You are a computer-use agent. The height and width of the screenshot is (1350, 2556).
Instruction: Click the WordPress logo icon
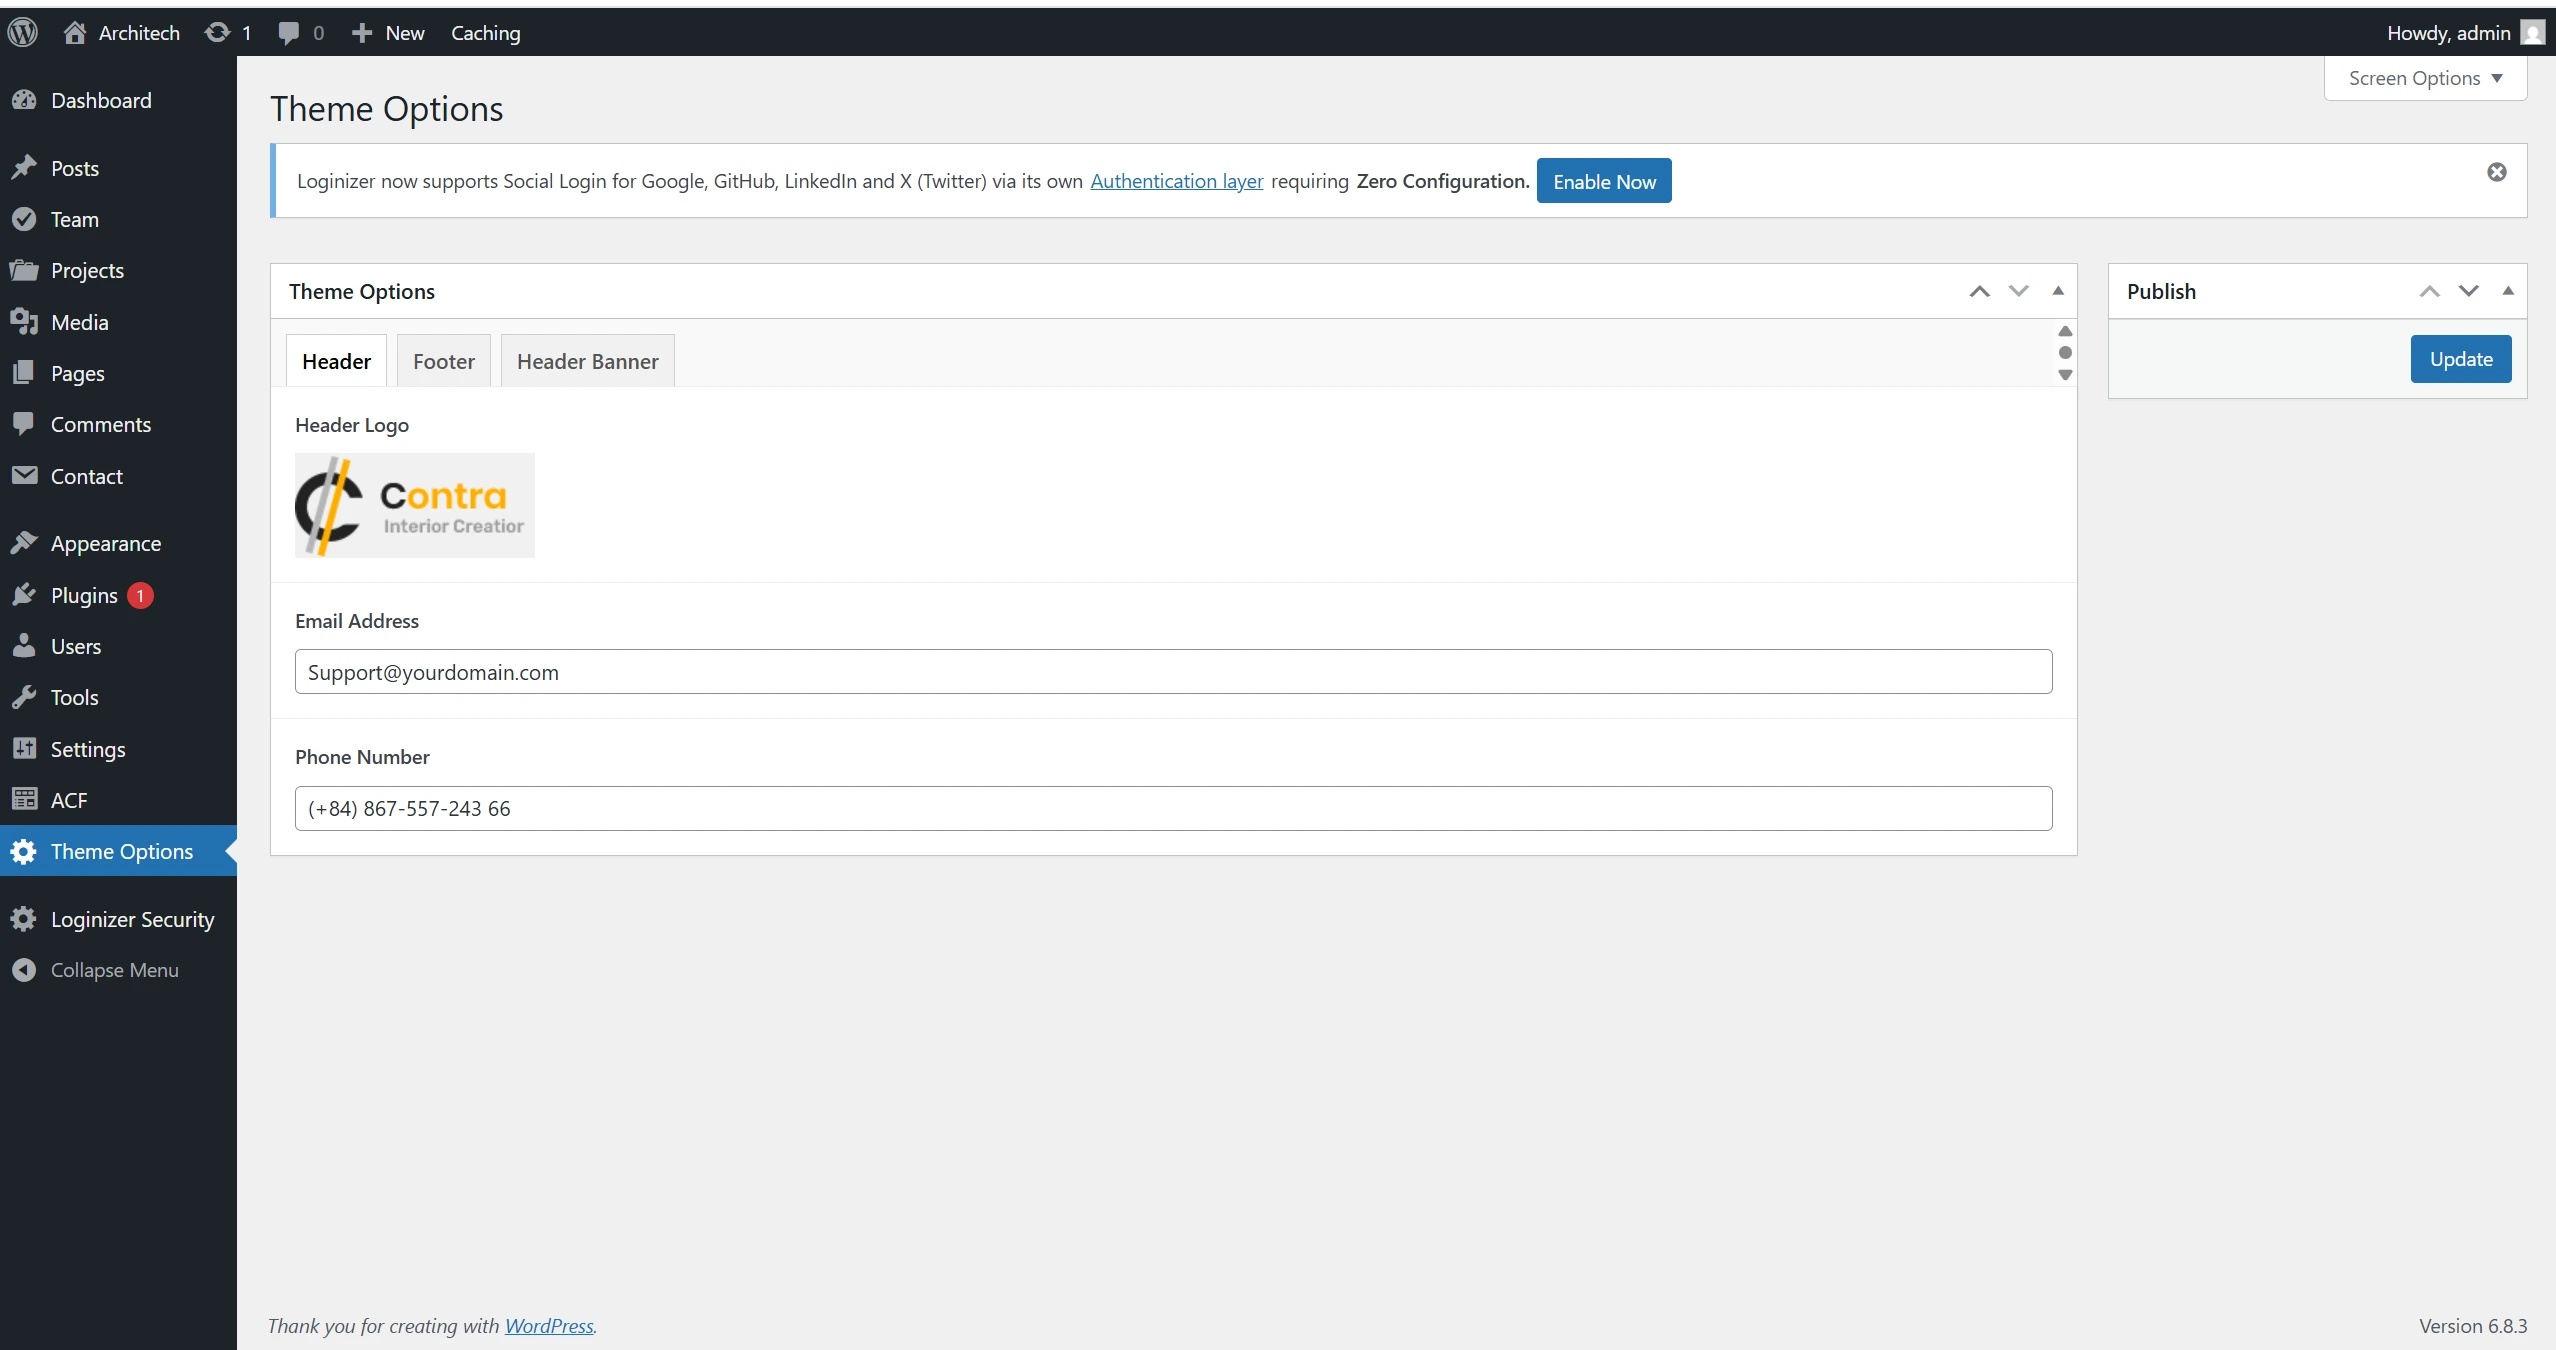[x=23, y=32]
